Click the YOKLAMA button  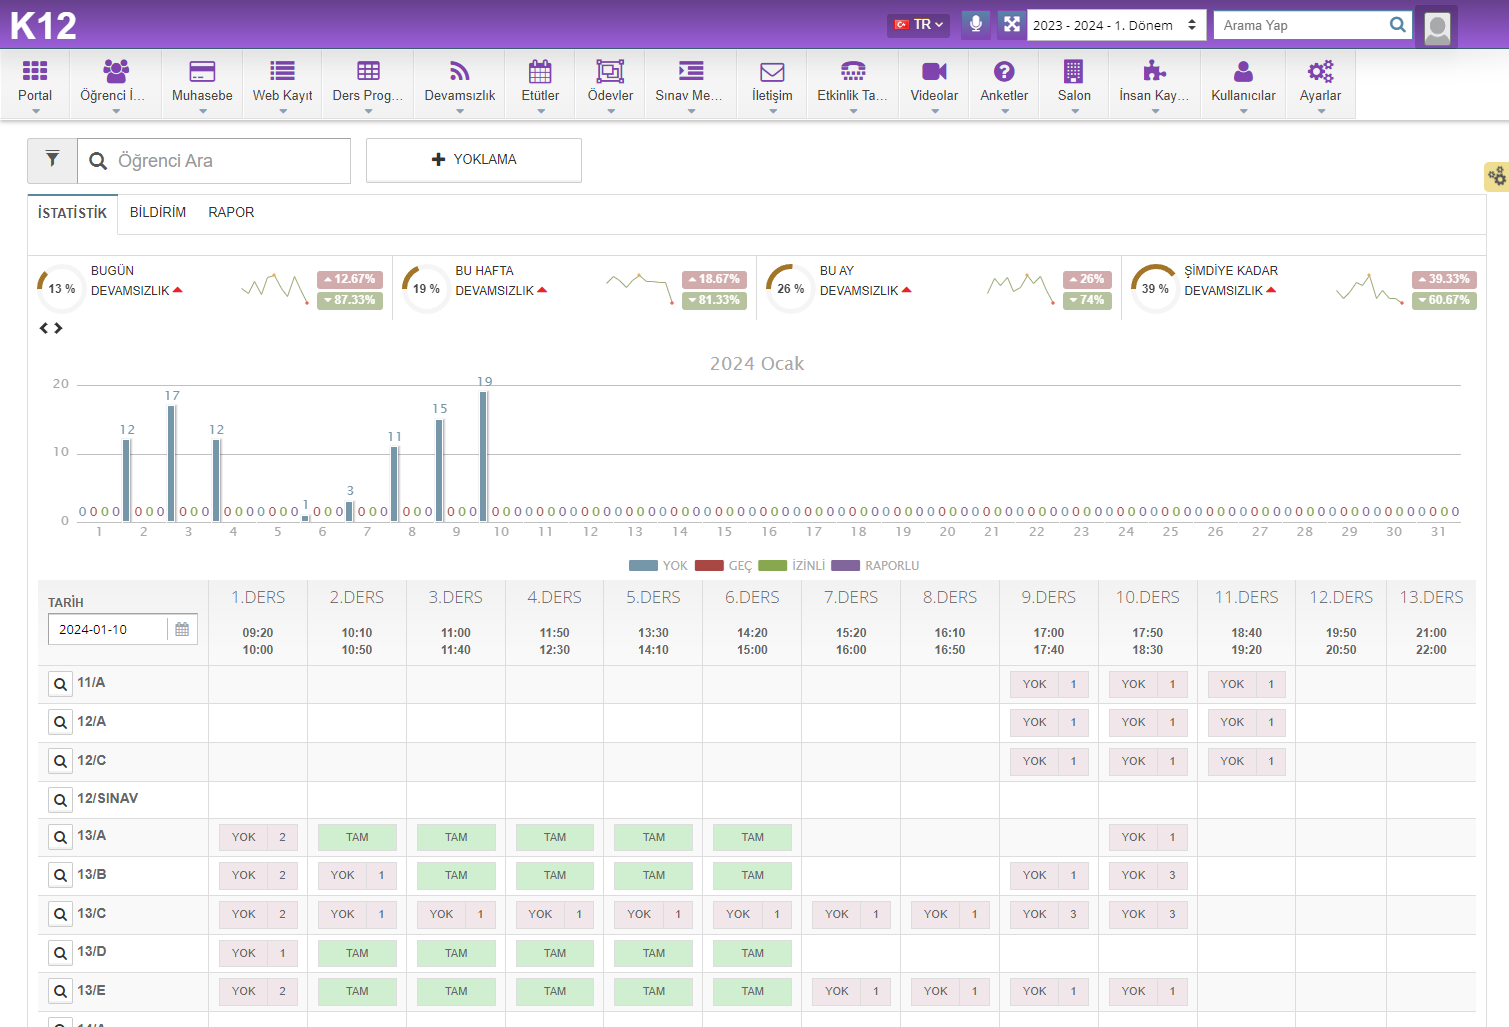point(474,160)
